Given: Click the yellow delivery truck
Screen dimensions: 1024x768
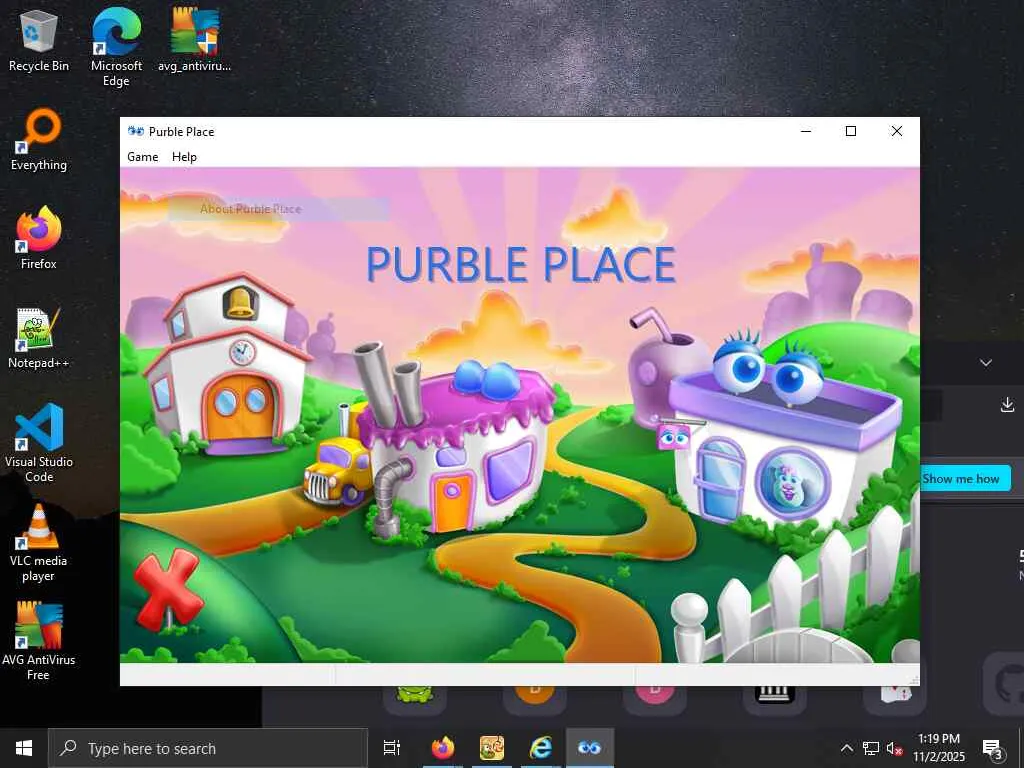Looking at the screenshot, I should 337,472.
